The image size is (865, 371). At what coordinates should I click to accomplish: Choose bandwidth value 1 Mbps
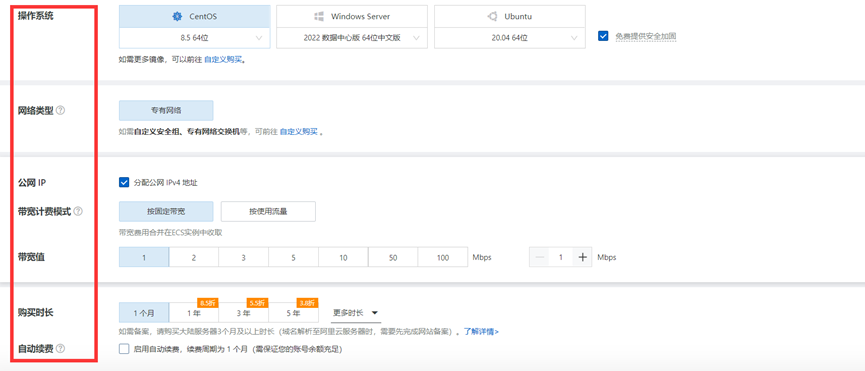pos(144,257)
